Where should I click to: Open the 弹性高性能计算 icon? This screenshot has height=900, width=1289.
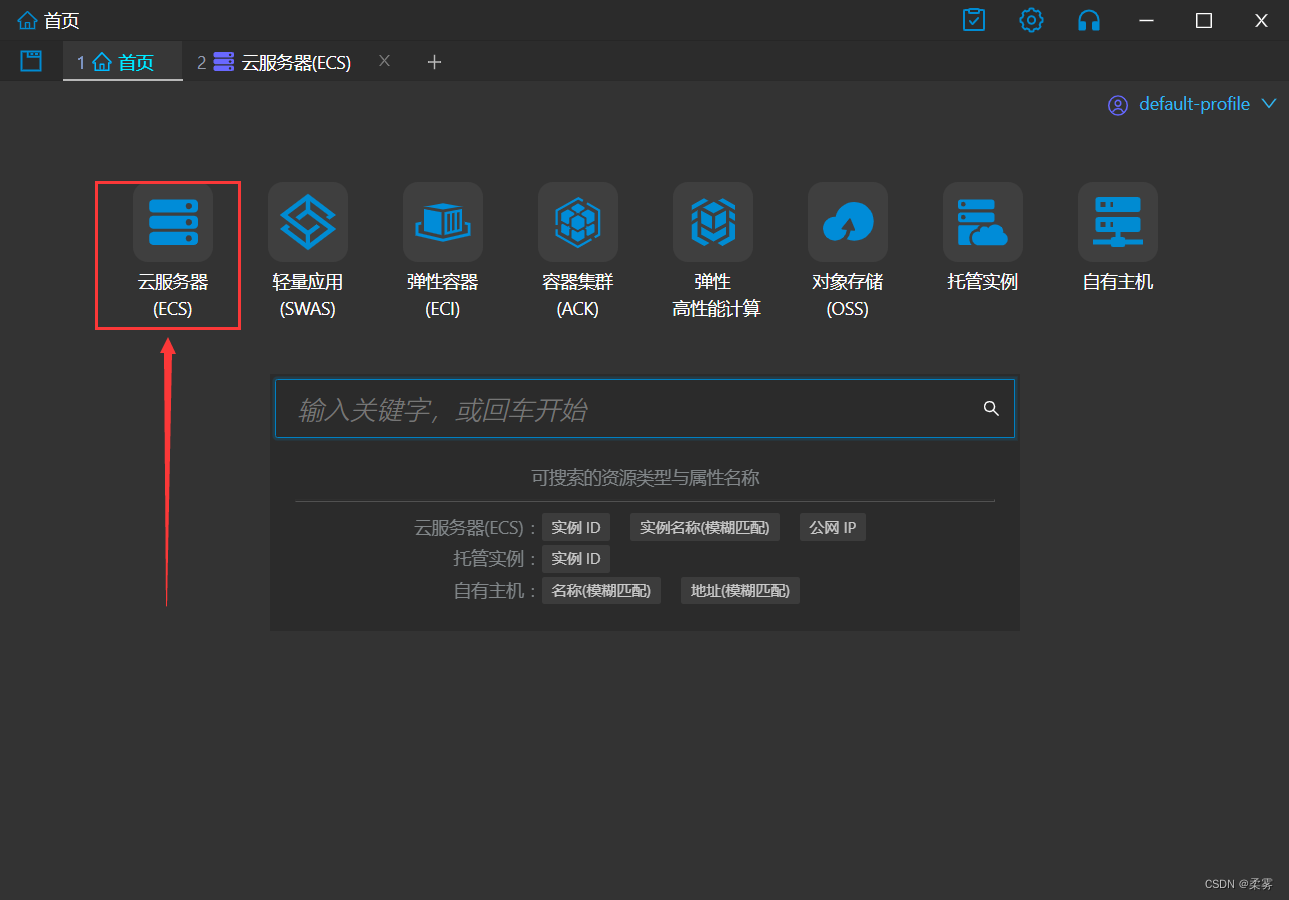713,222
